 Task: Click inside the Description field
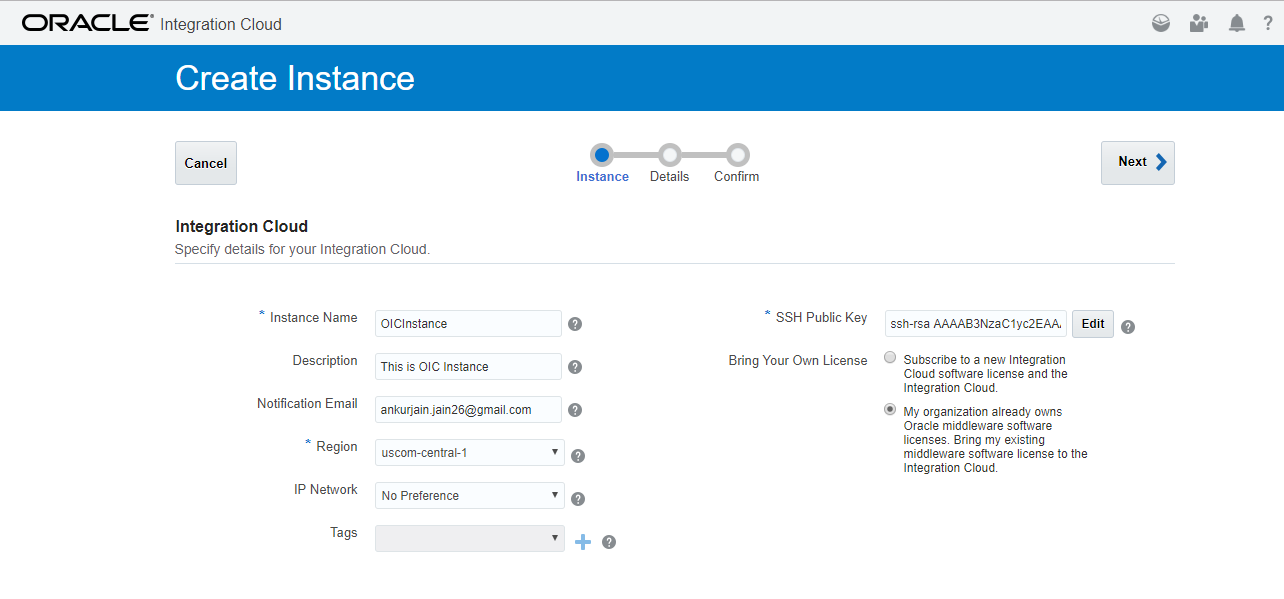pos(467,366)
